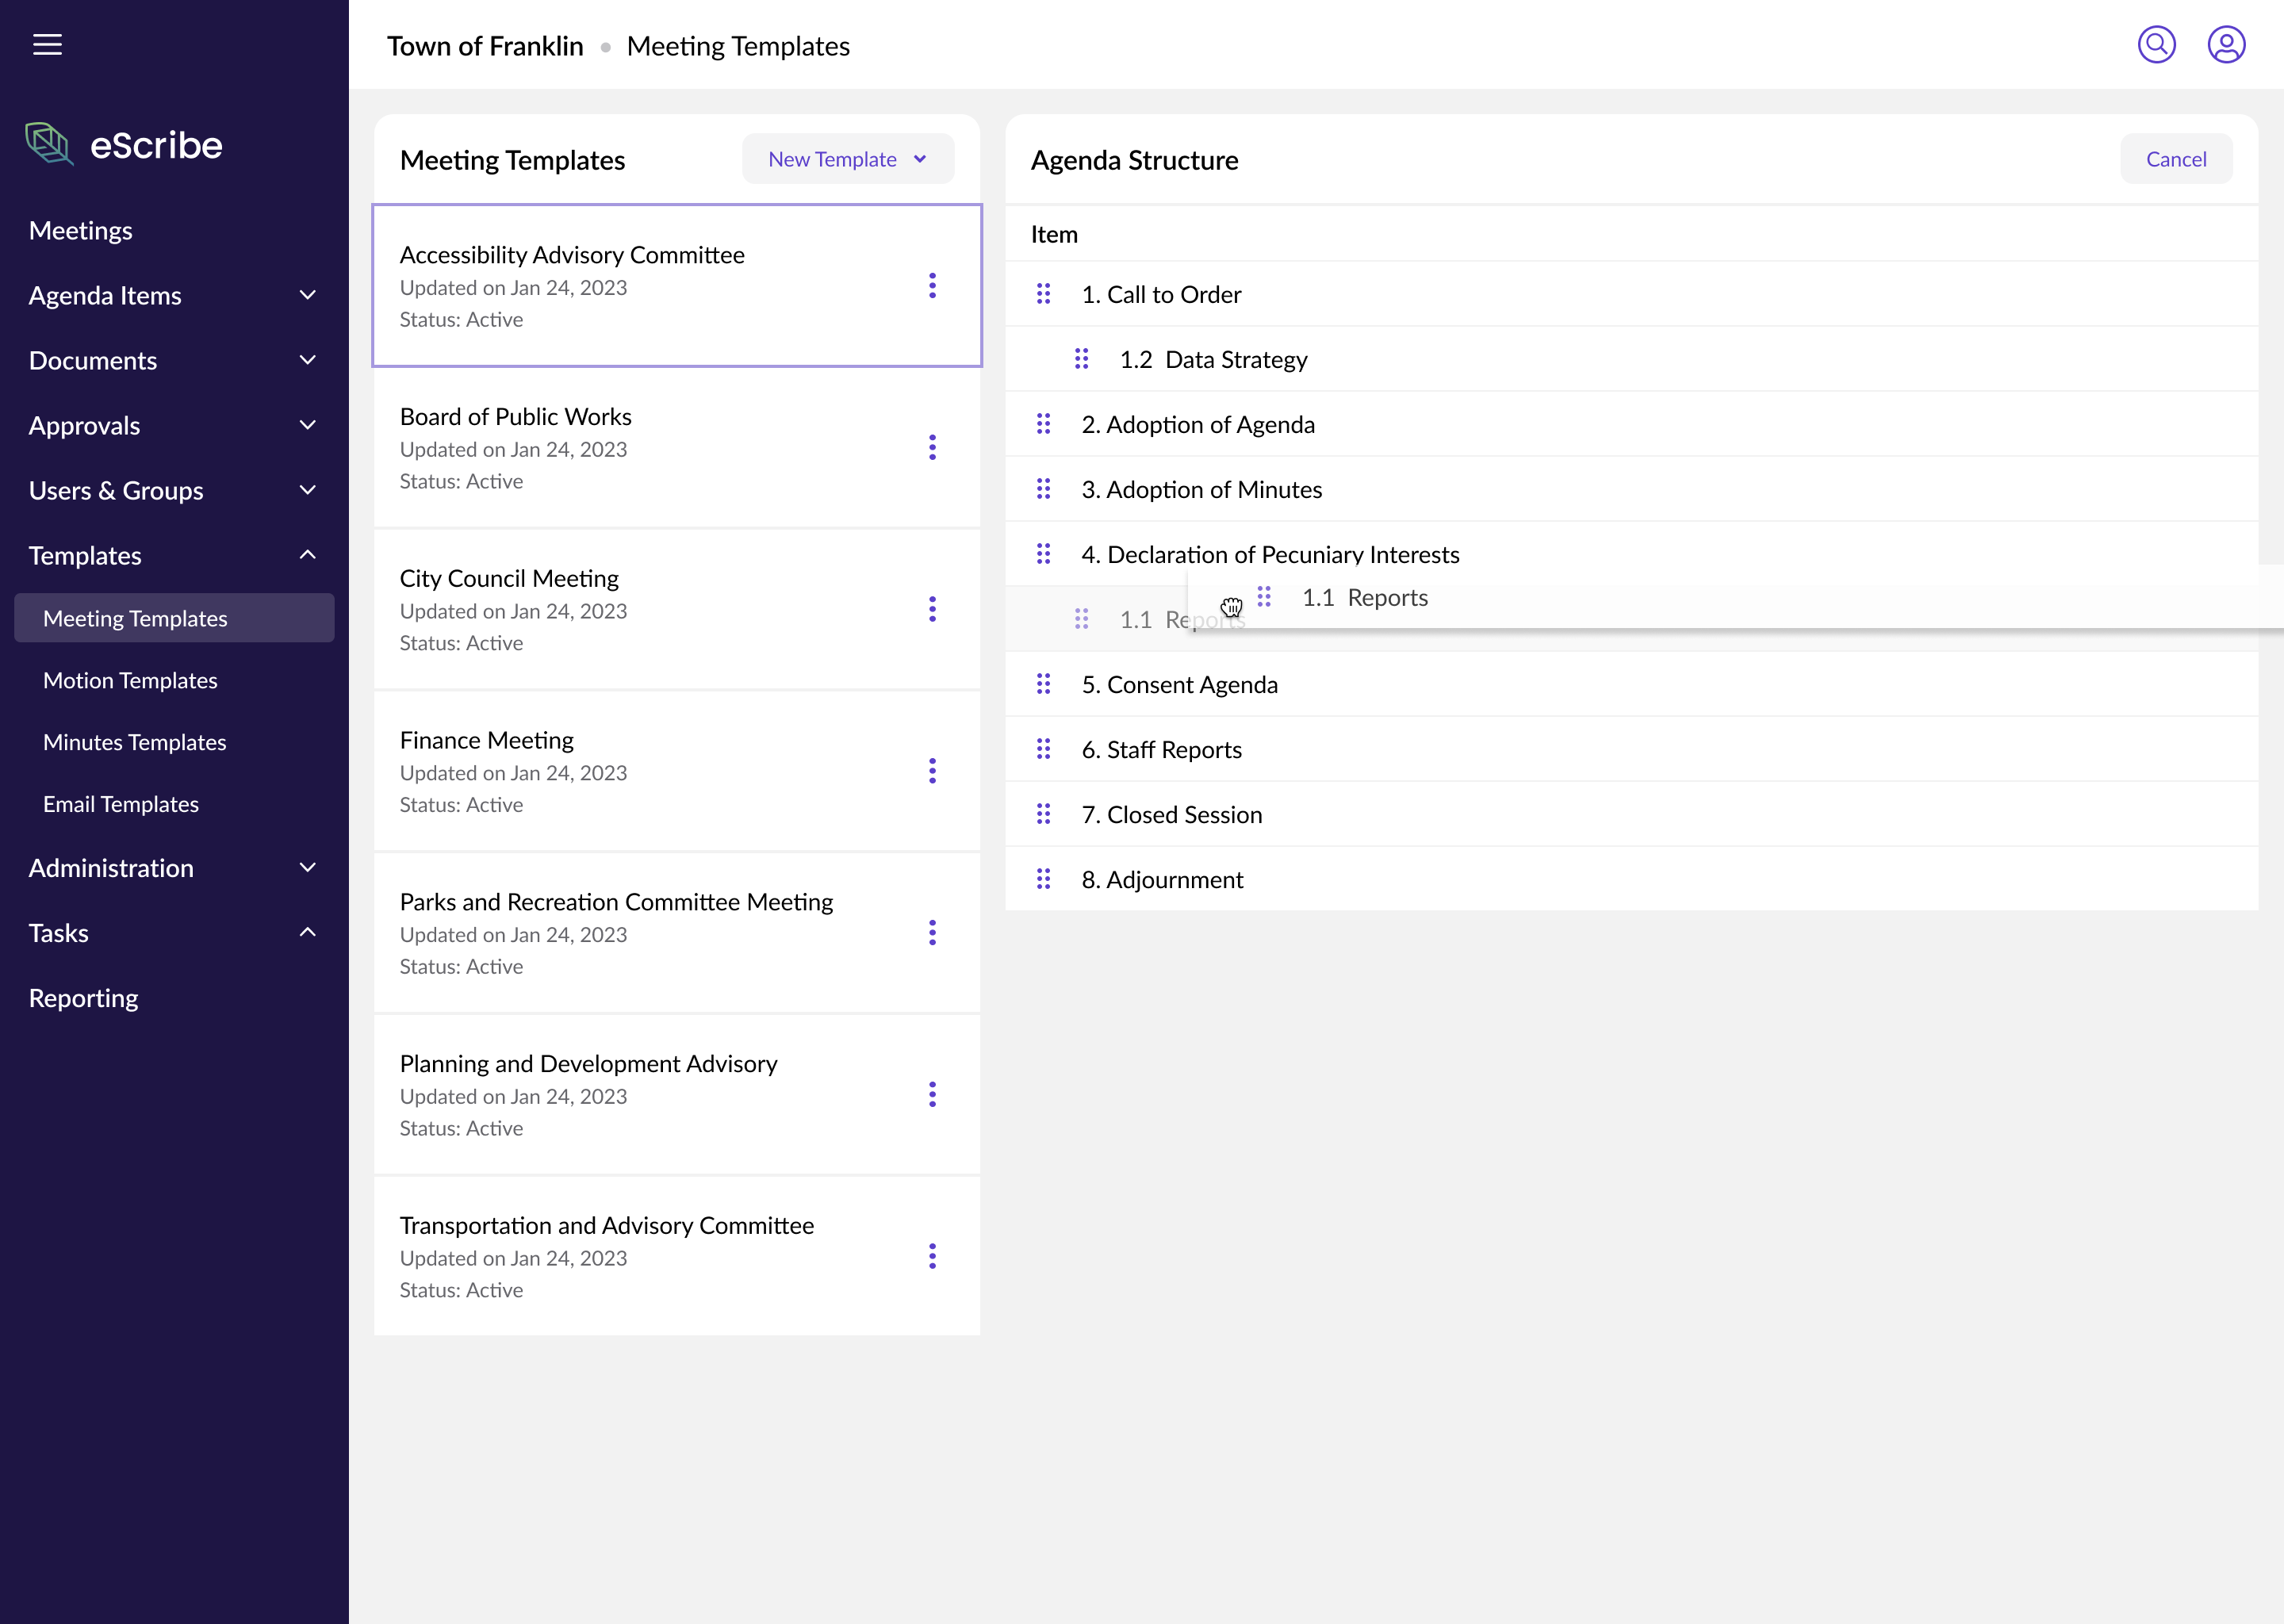Select Parks and Recreation Committee Meeting template
Viewport: 2284px width, 1624px height.
(677, 933)
